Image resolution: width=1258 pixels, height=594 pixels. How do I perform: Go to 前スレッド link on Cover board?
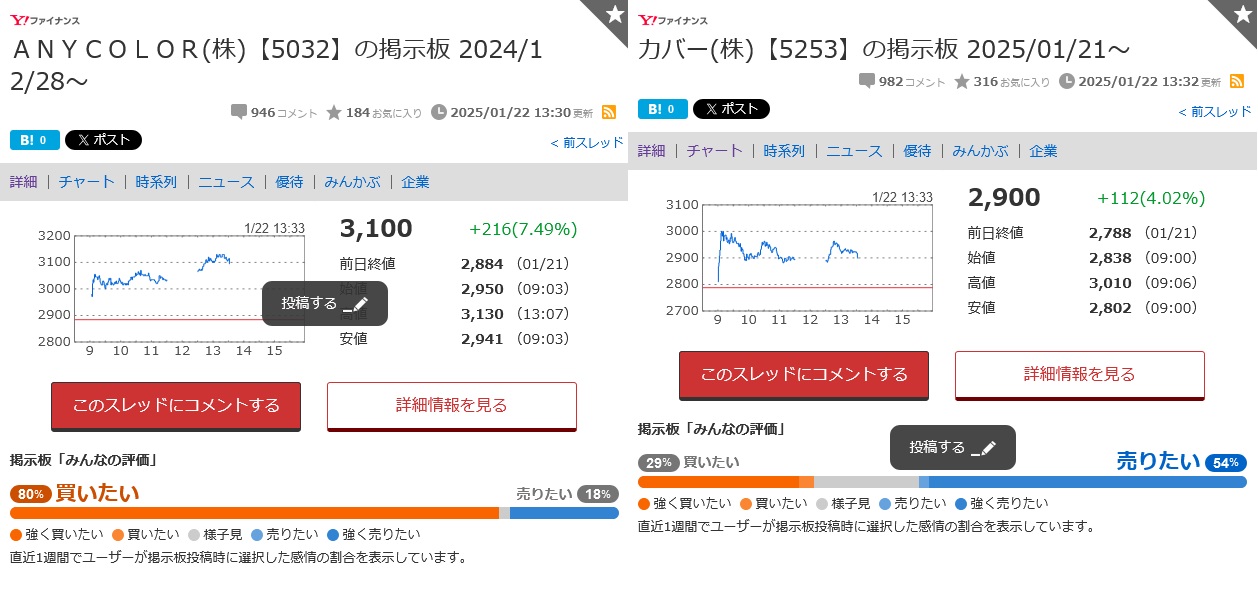coord(1215,112)
